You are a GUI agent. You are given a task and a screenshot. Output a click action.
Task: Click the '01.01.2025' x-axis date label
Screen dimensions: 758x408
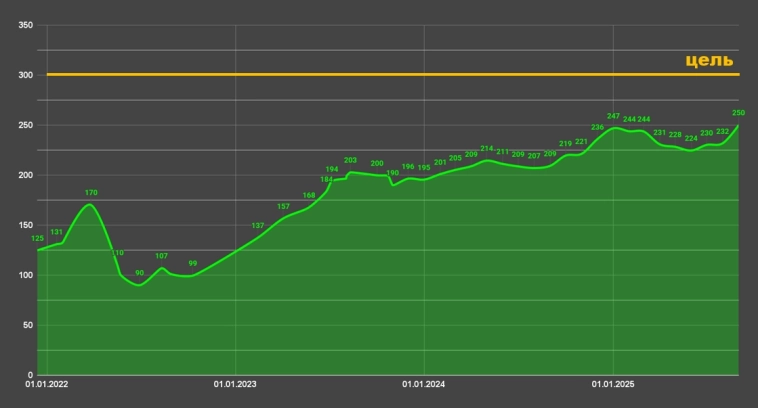613,384
